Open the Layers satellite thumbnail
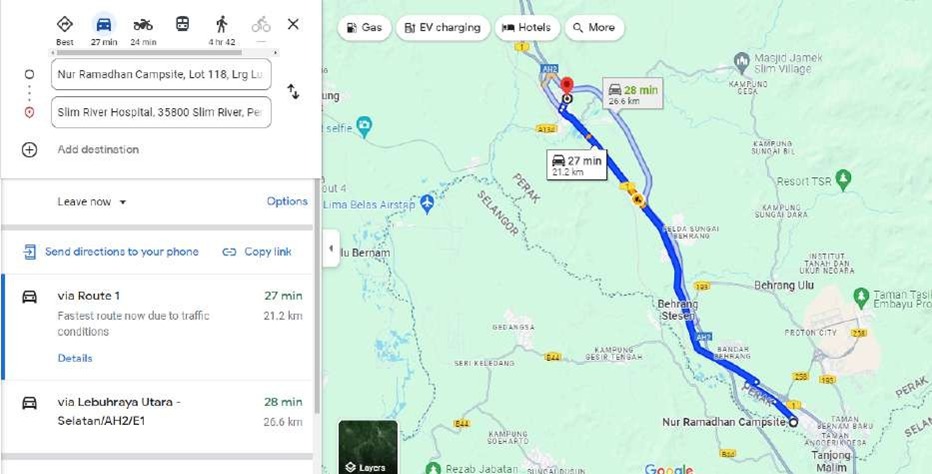Viewport: 932px width, 474px height. [368, 447]
